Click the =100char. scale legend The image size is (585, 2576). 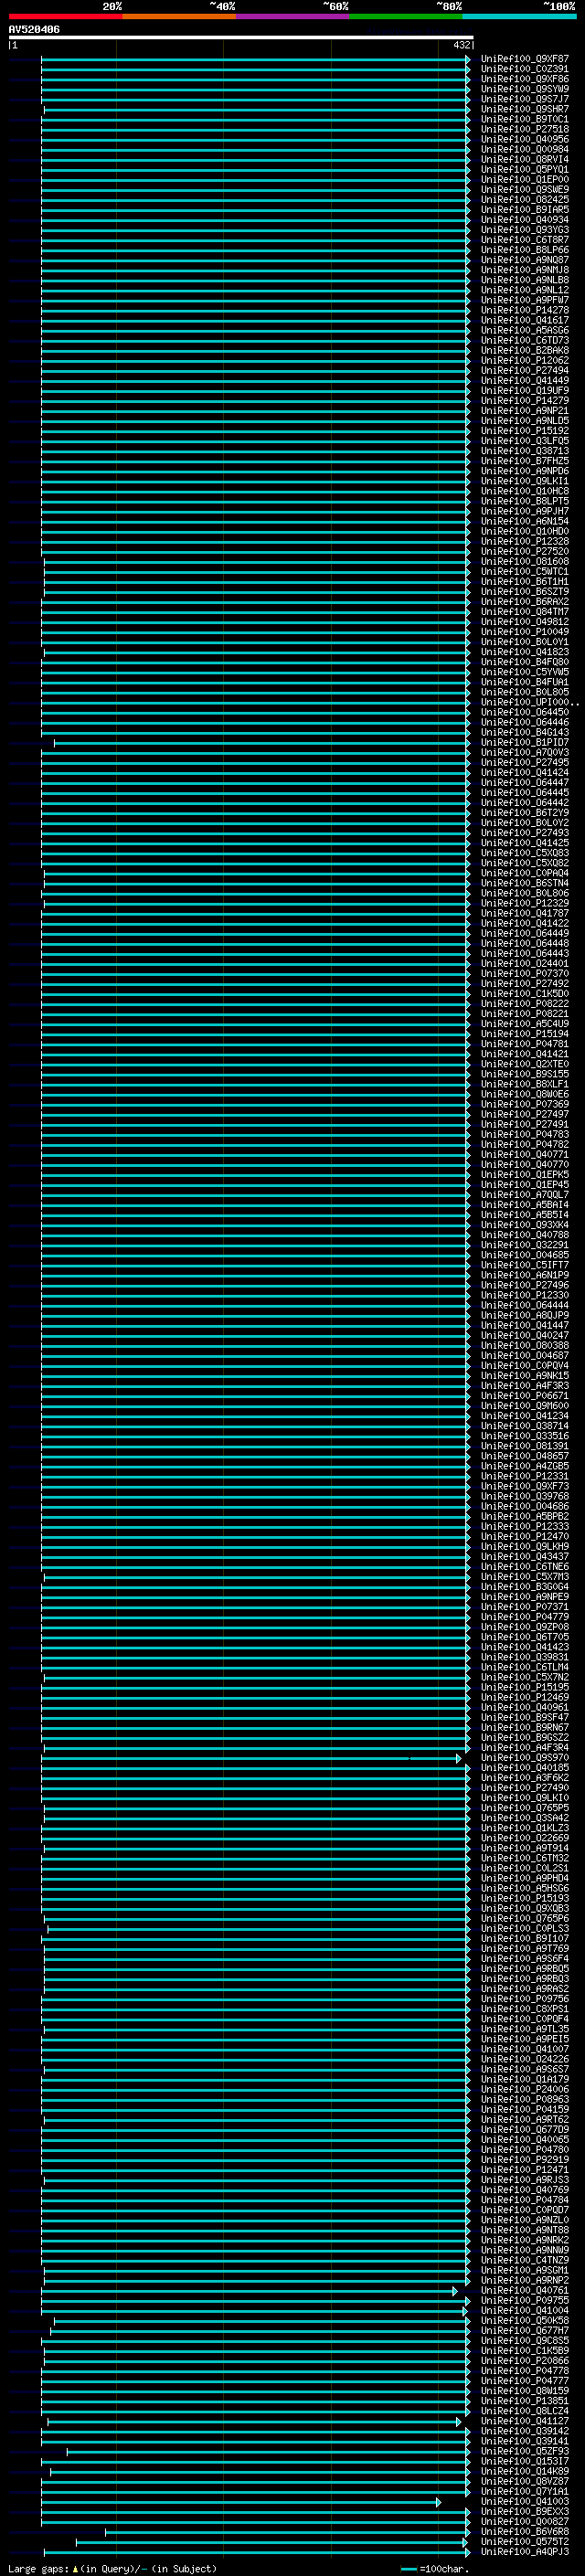click(x=434, y=2568)
